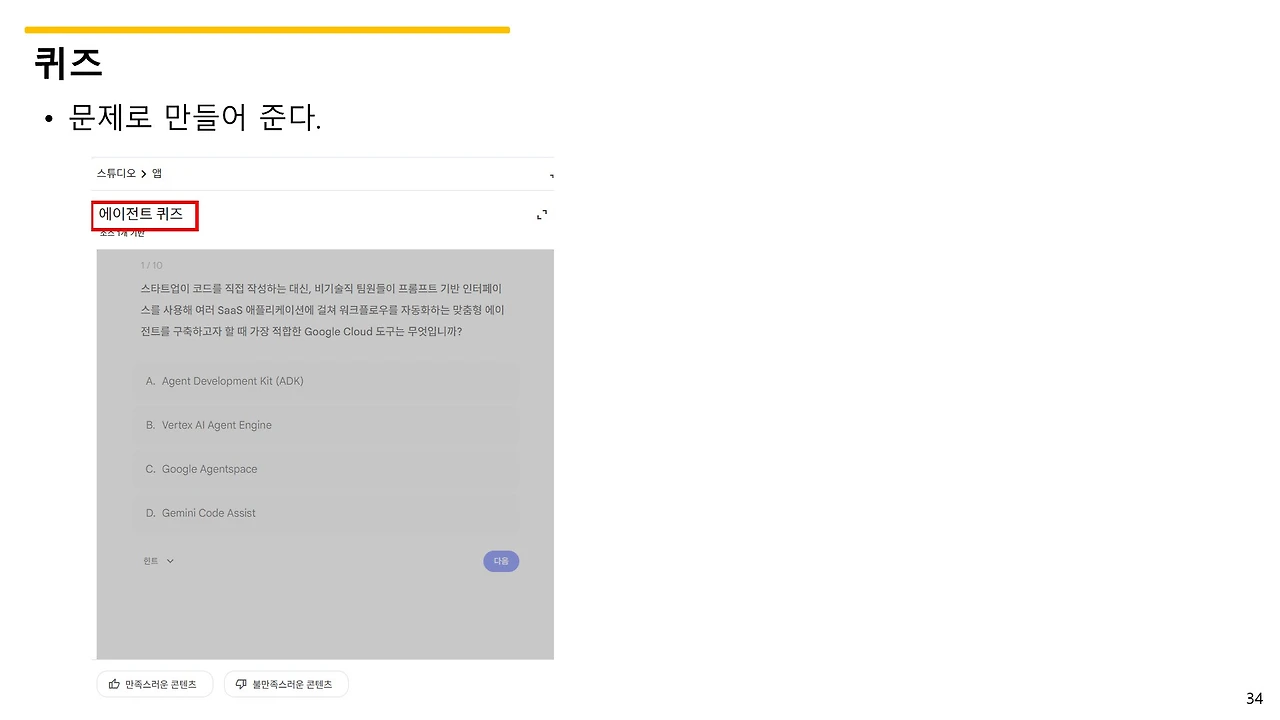Viewport: 1280px width, 720px height.
Task: Click the 만족스러운 콘텐츠 feedback button
Action: coord(154,684)
